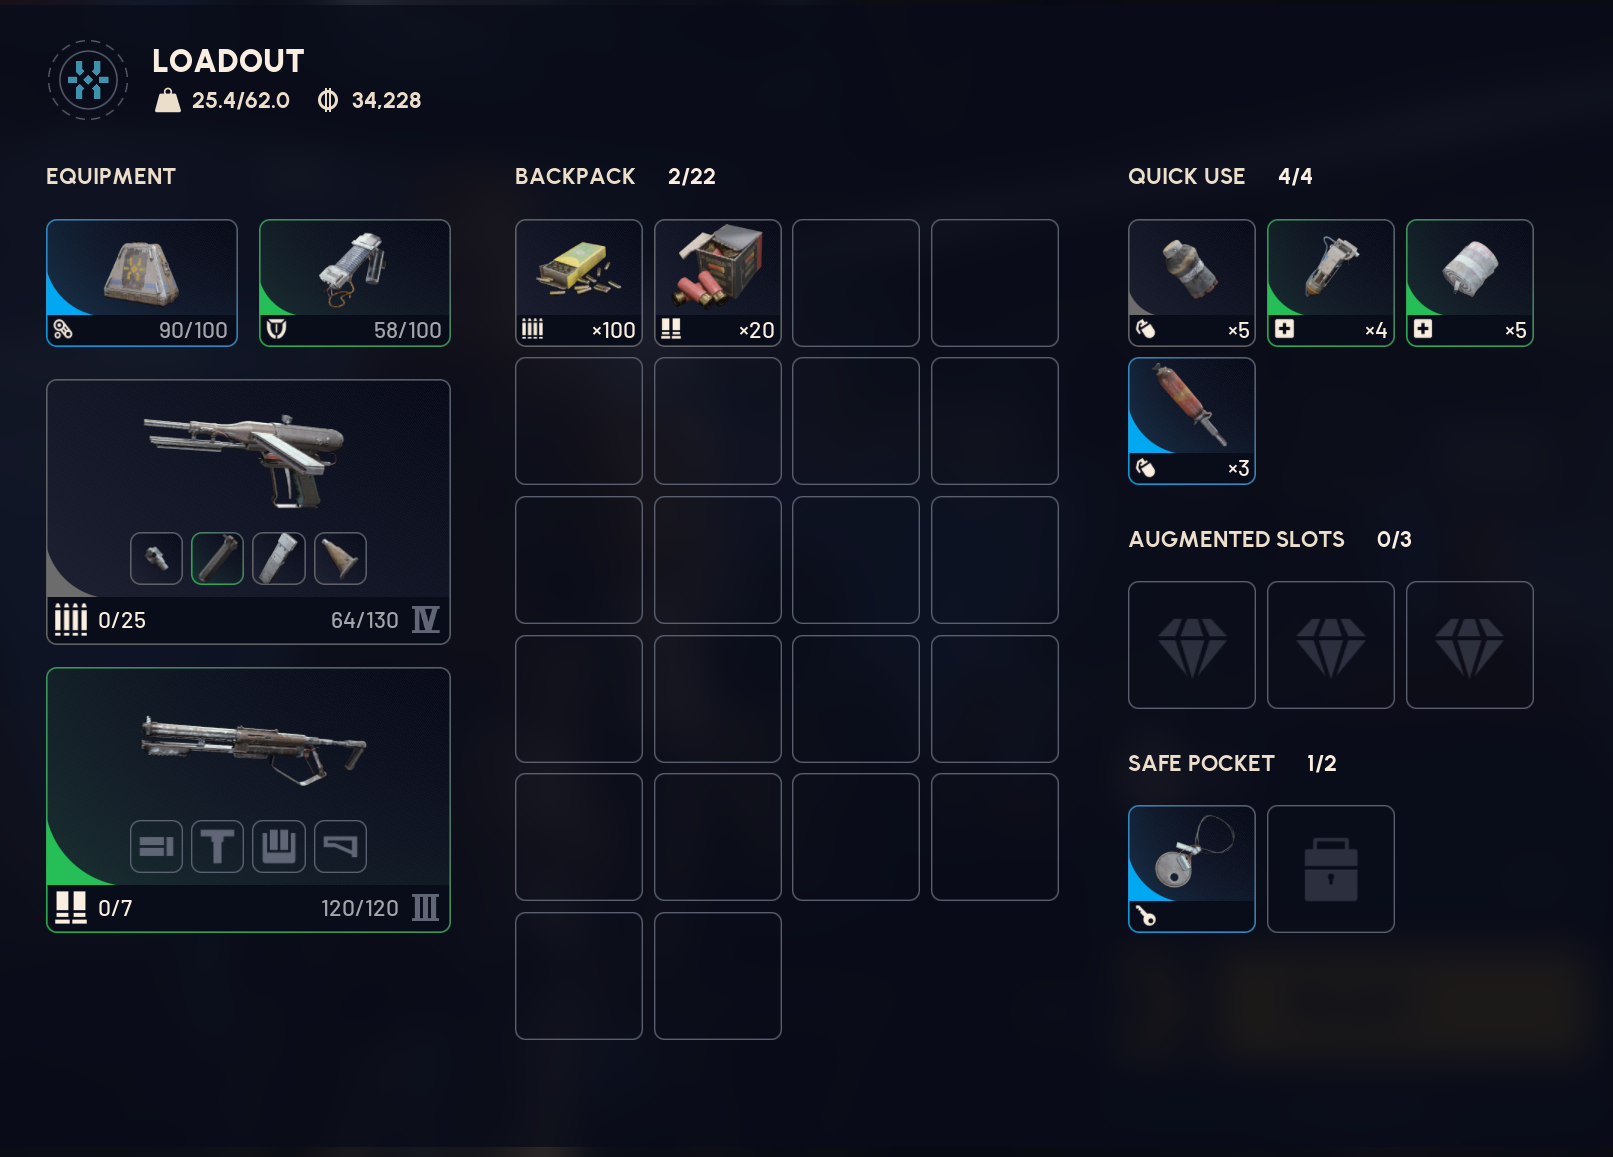Image resolution: width=1613 pixels, height=1157 pixels.
Task: Select the syringe quick use item x4
Action: (1331, 283)
